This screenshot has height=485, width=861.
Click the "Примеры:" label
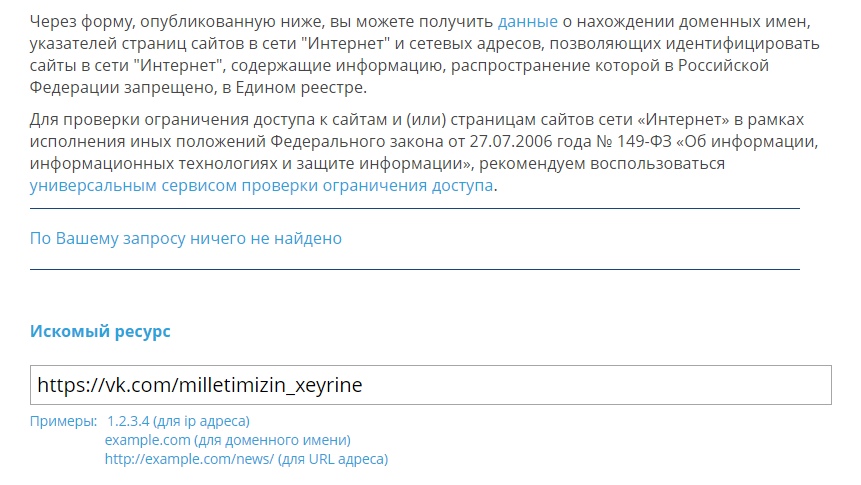coord(63,421)
